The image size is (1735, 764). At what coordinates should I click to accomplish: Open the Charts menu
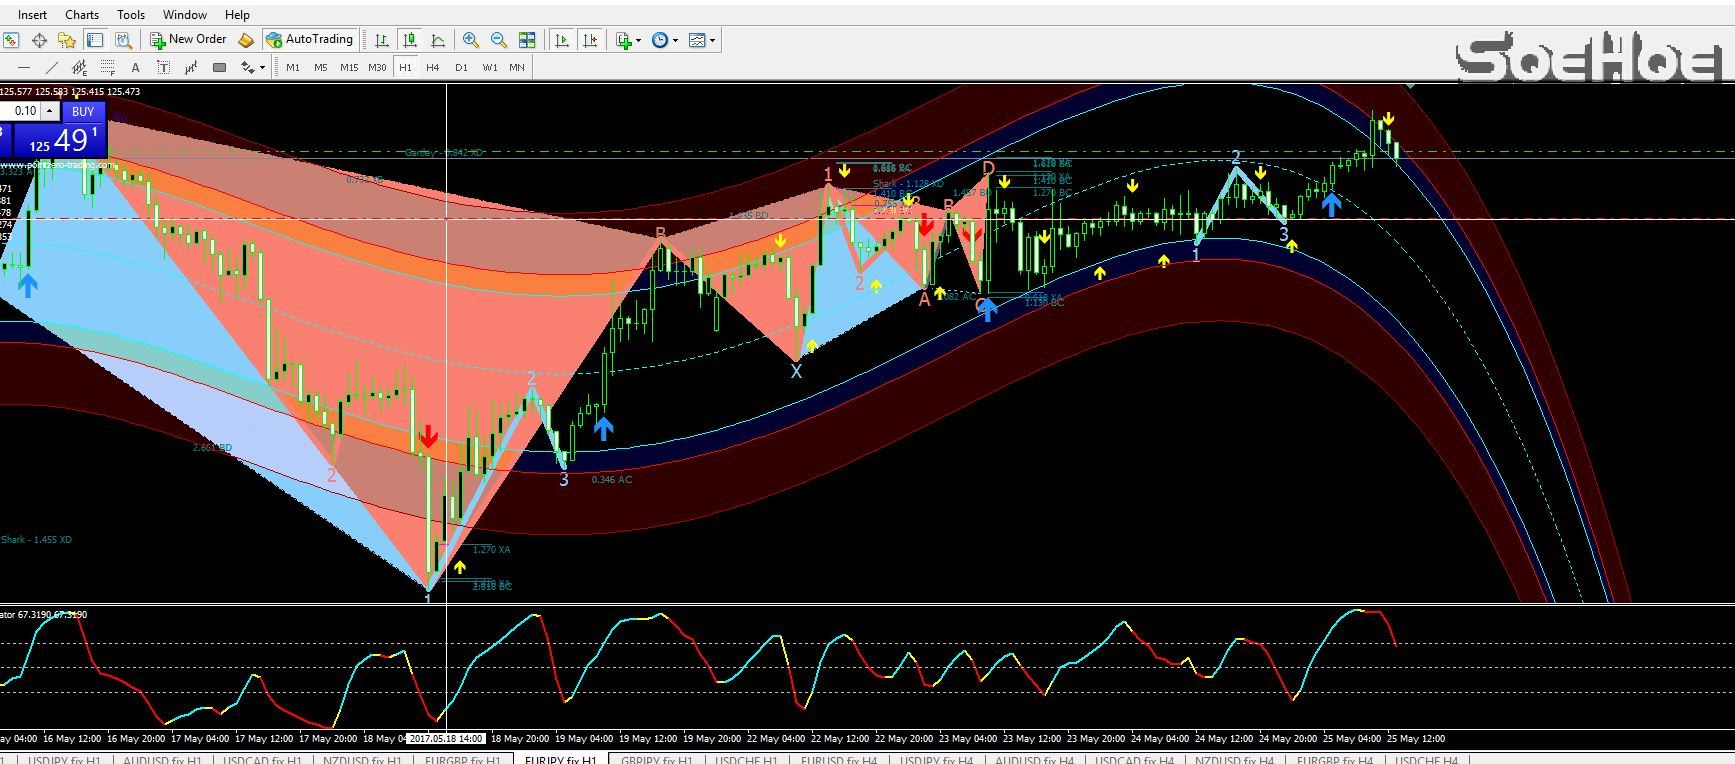[82, 15]
